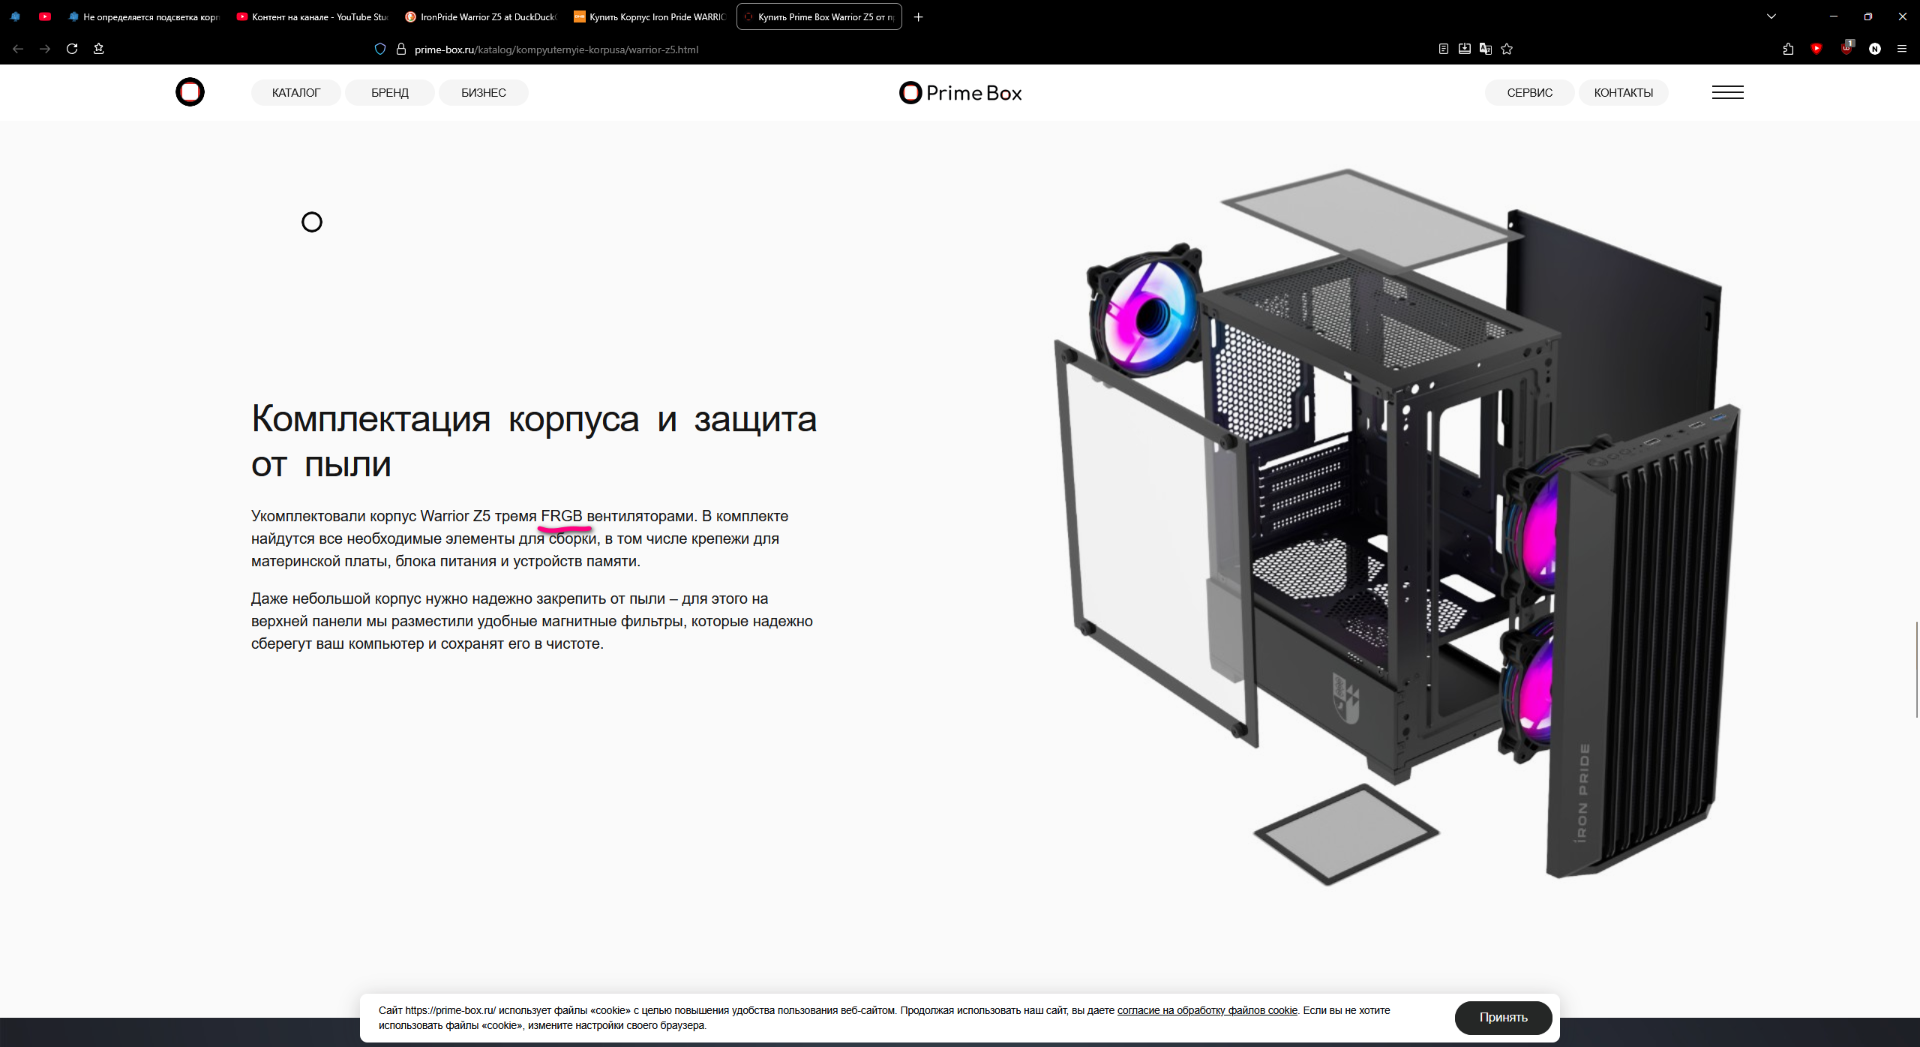
Task: Reload the page with the refresh icon
Action: (72, 48)
